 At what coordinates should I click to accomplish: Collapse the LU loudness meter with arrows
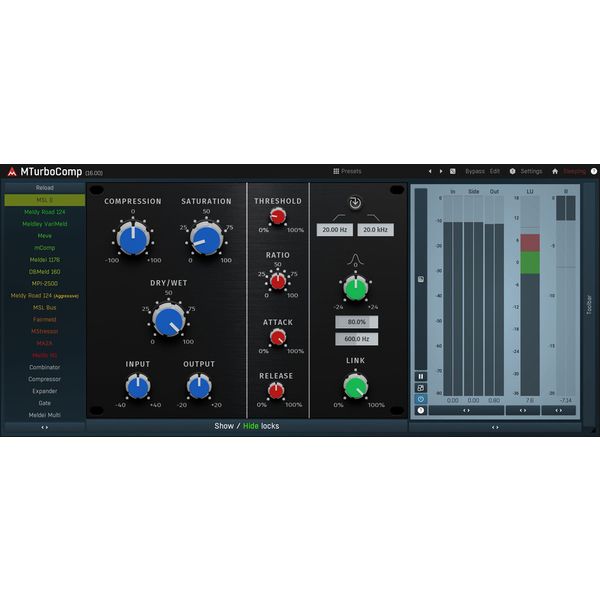click(523, 411)
